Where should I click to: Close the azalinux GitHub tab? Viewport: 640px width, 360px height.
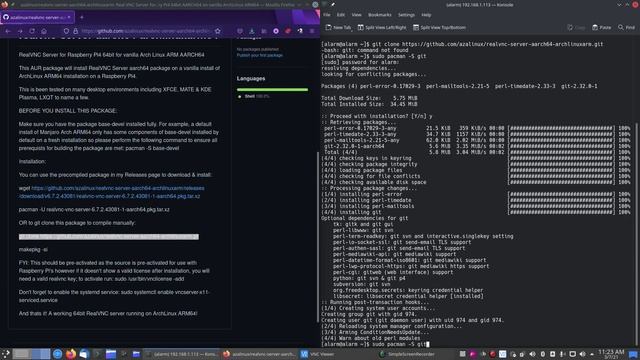[69, 18]
